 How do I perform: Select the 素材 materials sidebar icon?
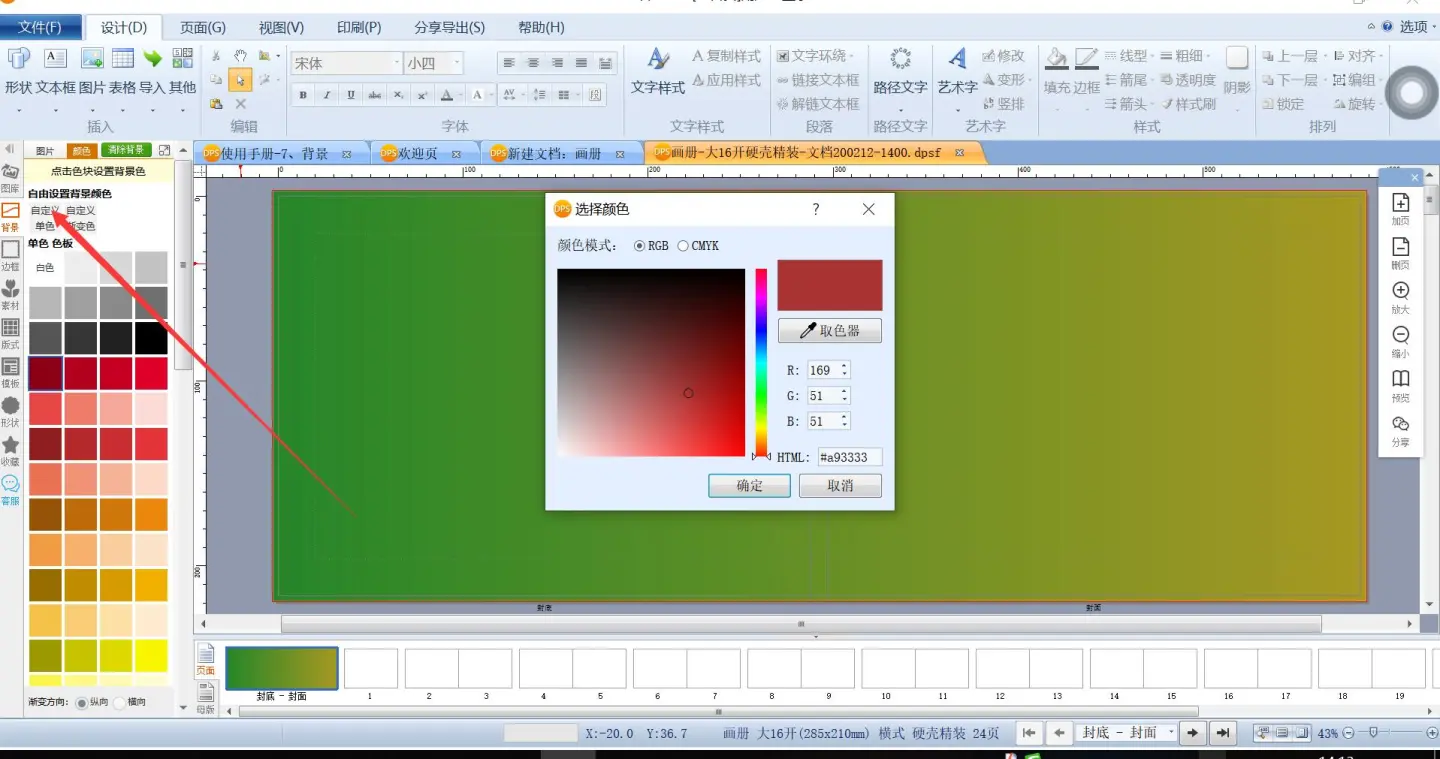coord(10,293)
